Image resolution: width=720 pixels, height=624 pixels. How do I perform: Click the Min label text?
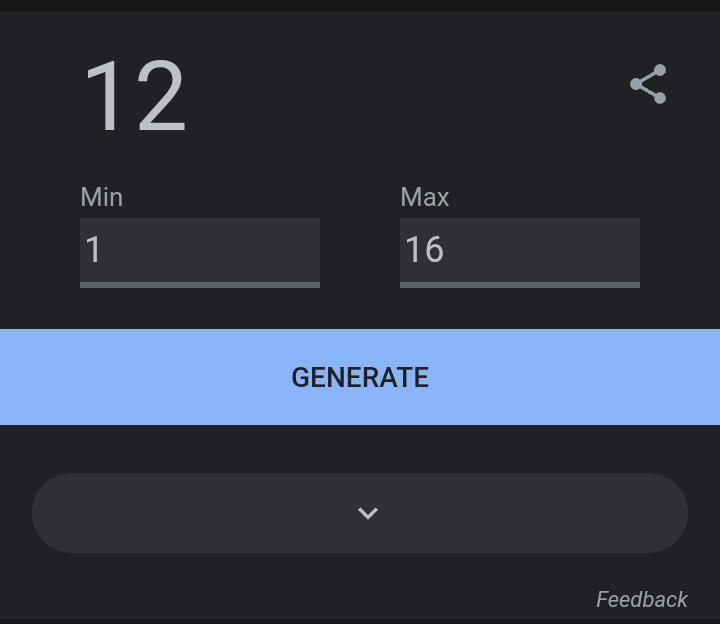(x=101, y=197)
